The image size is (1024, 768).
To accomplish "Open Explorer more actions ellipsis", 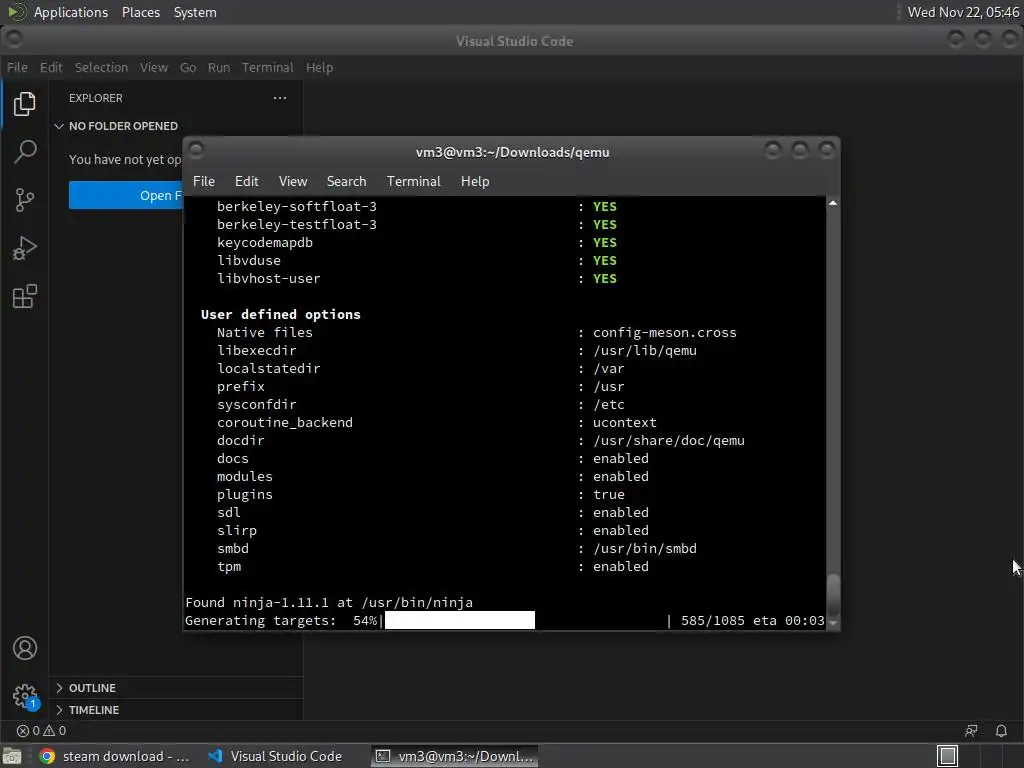I will point(280,98).
